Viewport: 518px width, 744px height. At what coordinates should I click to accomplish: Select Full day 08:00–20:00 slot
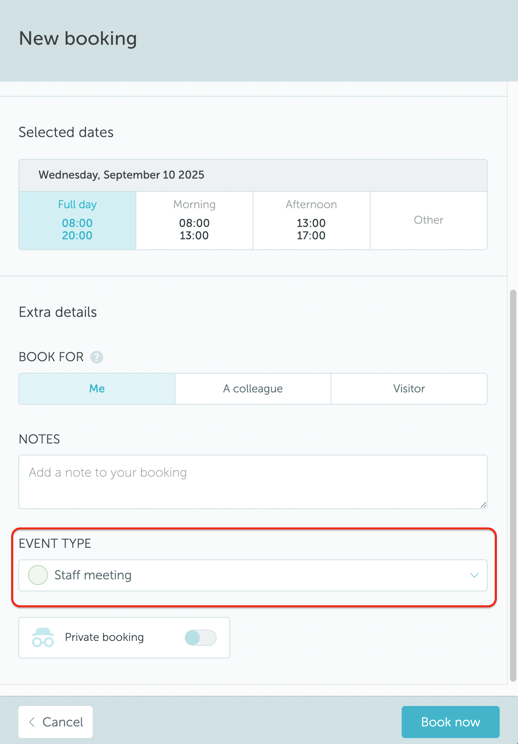tap(77, 220)
